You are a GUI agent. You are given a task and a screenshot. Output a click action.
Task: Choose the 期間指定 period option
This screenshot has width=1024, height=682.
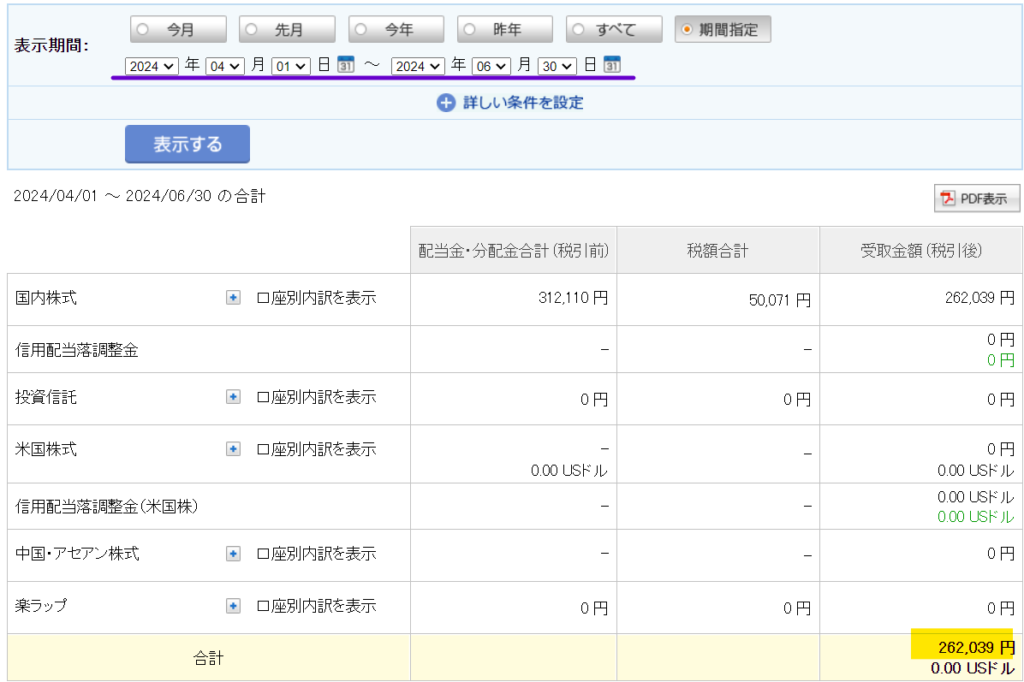pos(686,30)
